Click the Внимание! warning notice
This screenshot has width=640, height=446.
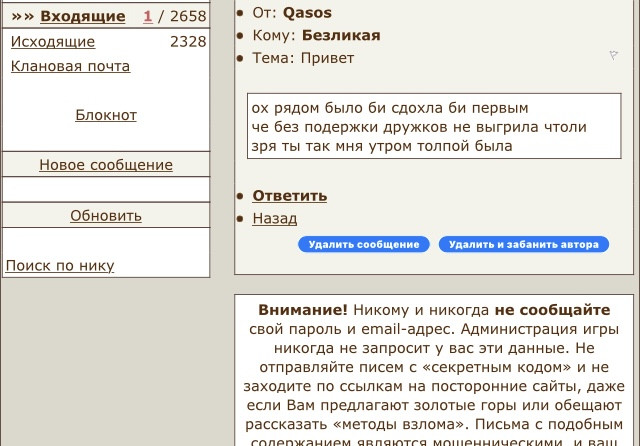[x=303, y=310]
